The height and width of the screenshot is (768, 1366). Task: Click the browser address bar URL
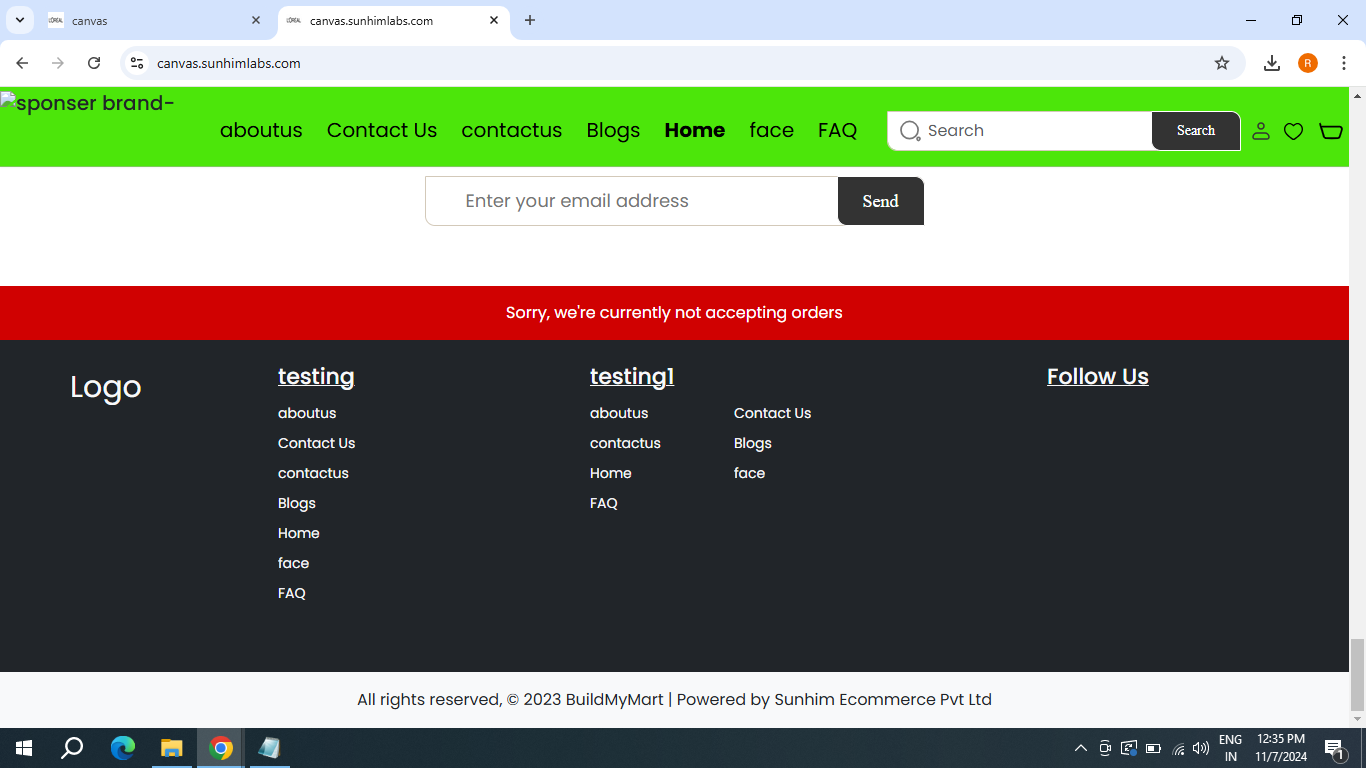click(x=229, y=63)
